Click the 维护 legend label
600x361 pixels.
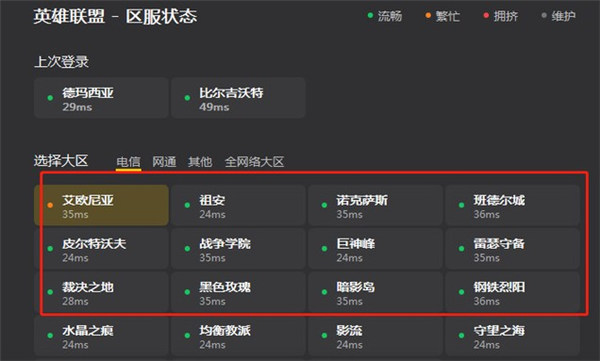(x=564, y=16)
